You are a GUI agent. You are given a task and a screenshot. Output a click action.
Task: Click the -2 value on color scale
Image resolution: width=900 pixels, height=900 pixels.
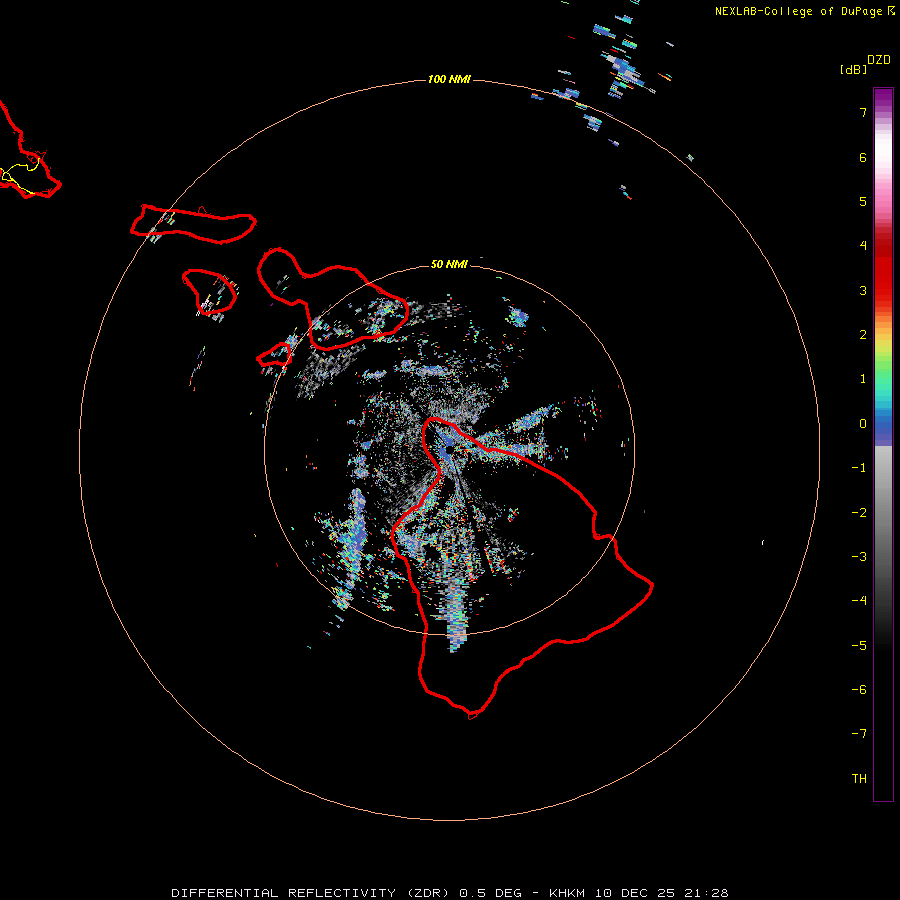coord(859,513)
